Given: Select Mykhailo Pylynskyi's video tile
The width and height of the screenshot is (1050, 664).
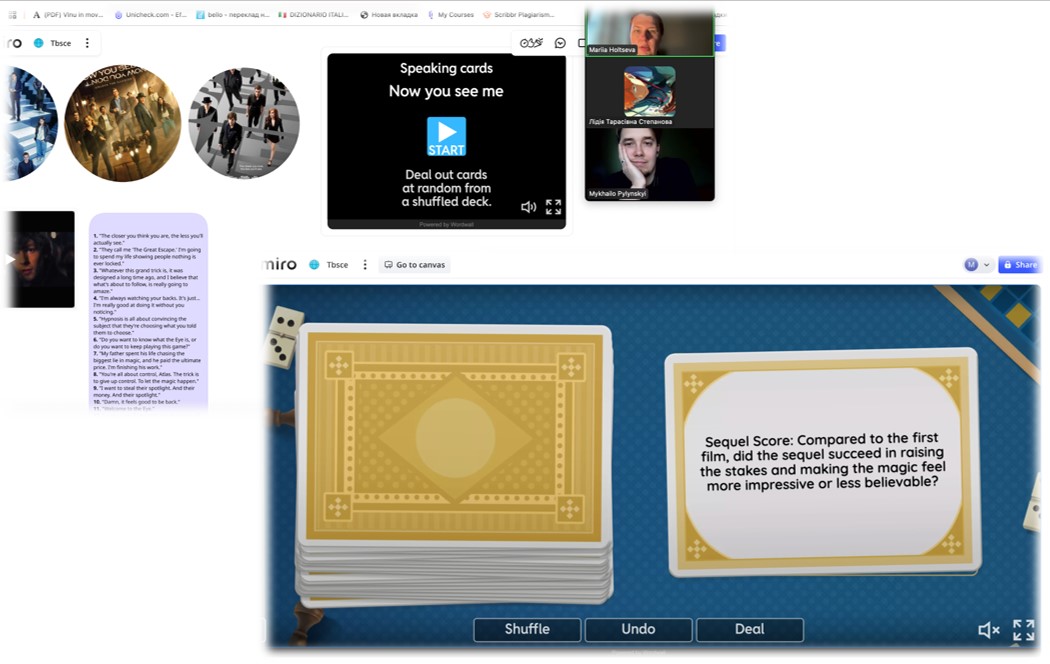Looking at the screenshot, I should (649, 164).
